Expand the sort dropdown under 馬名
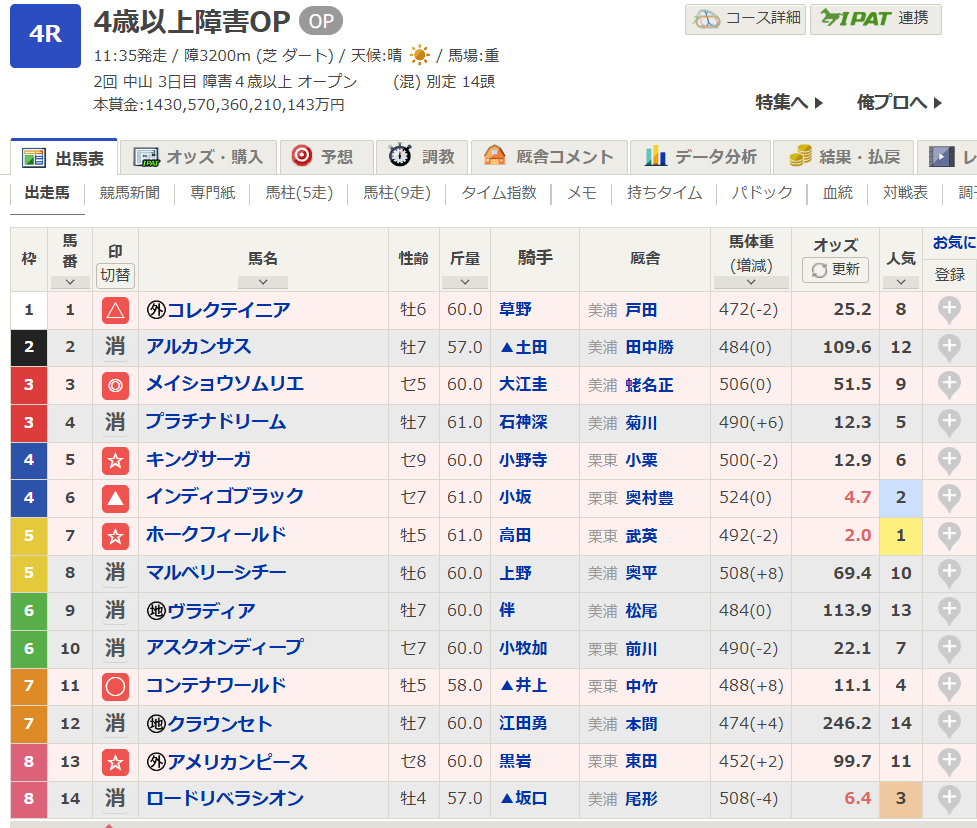977x828 pixels. click(x=263, y=283)
